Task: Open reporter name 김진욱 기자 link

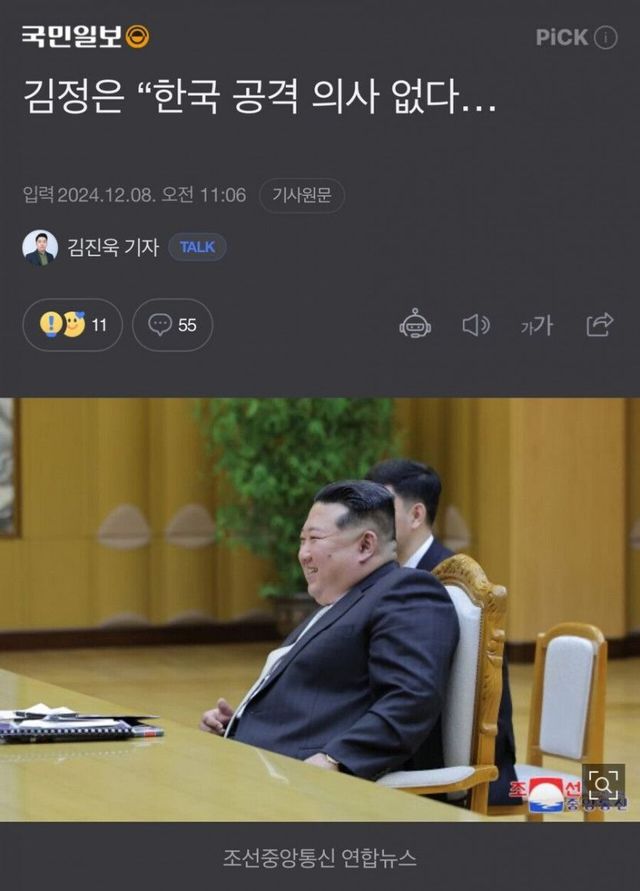Action: [113, 248]
